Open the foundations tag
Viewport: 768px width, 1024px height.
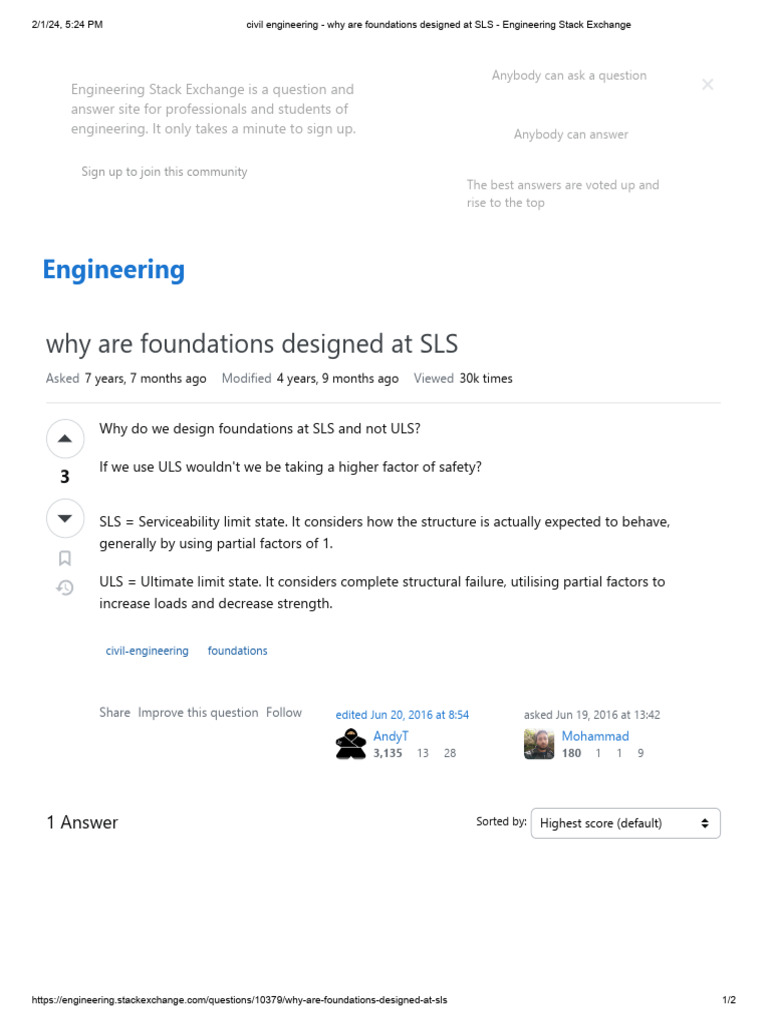point(237,651)
